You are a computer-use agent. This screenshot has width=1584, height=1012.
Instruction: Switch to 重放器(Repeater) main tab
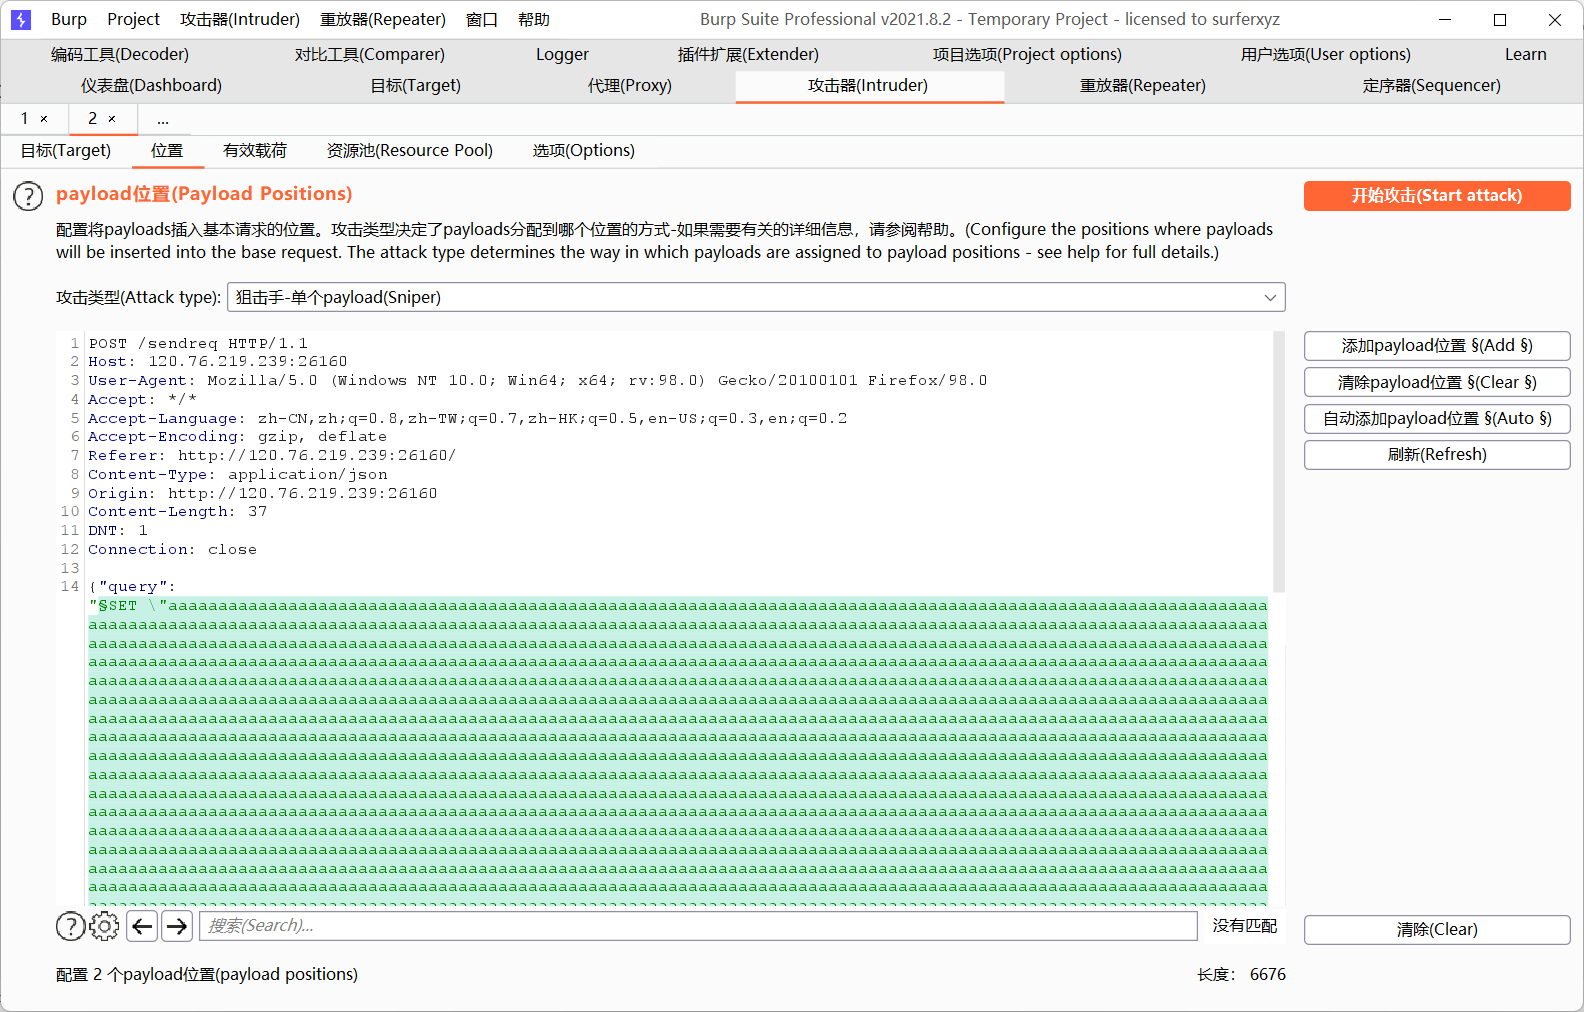click(1143, 85)
